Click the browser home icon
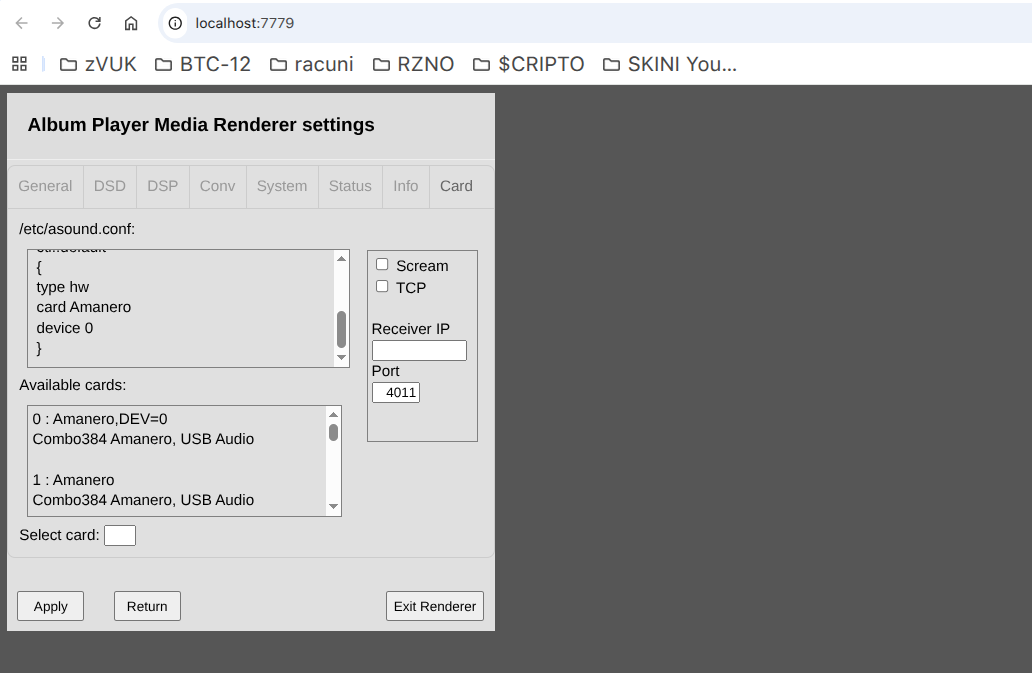The width and height of the screenshot is (1032, 673). [x=131, y=23]
